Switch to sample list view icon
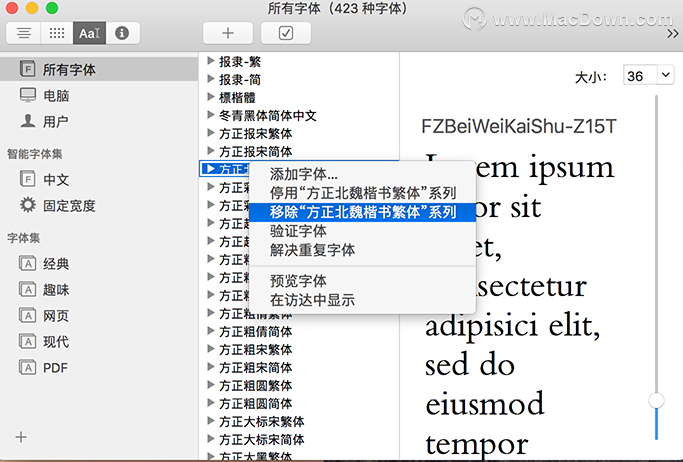The image size is (683, 462). pos(24,33)
